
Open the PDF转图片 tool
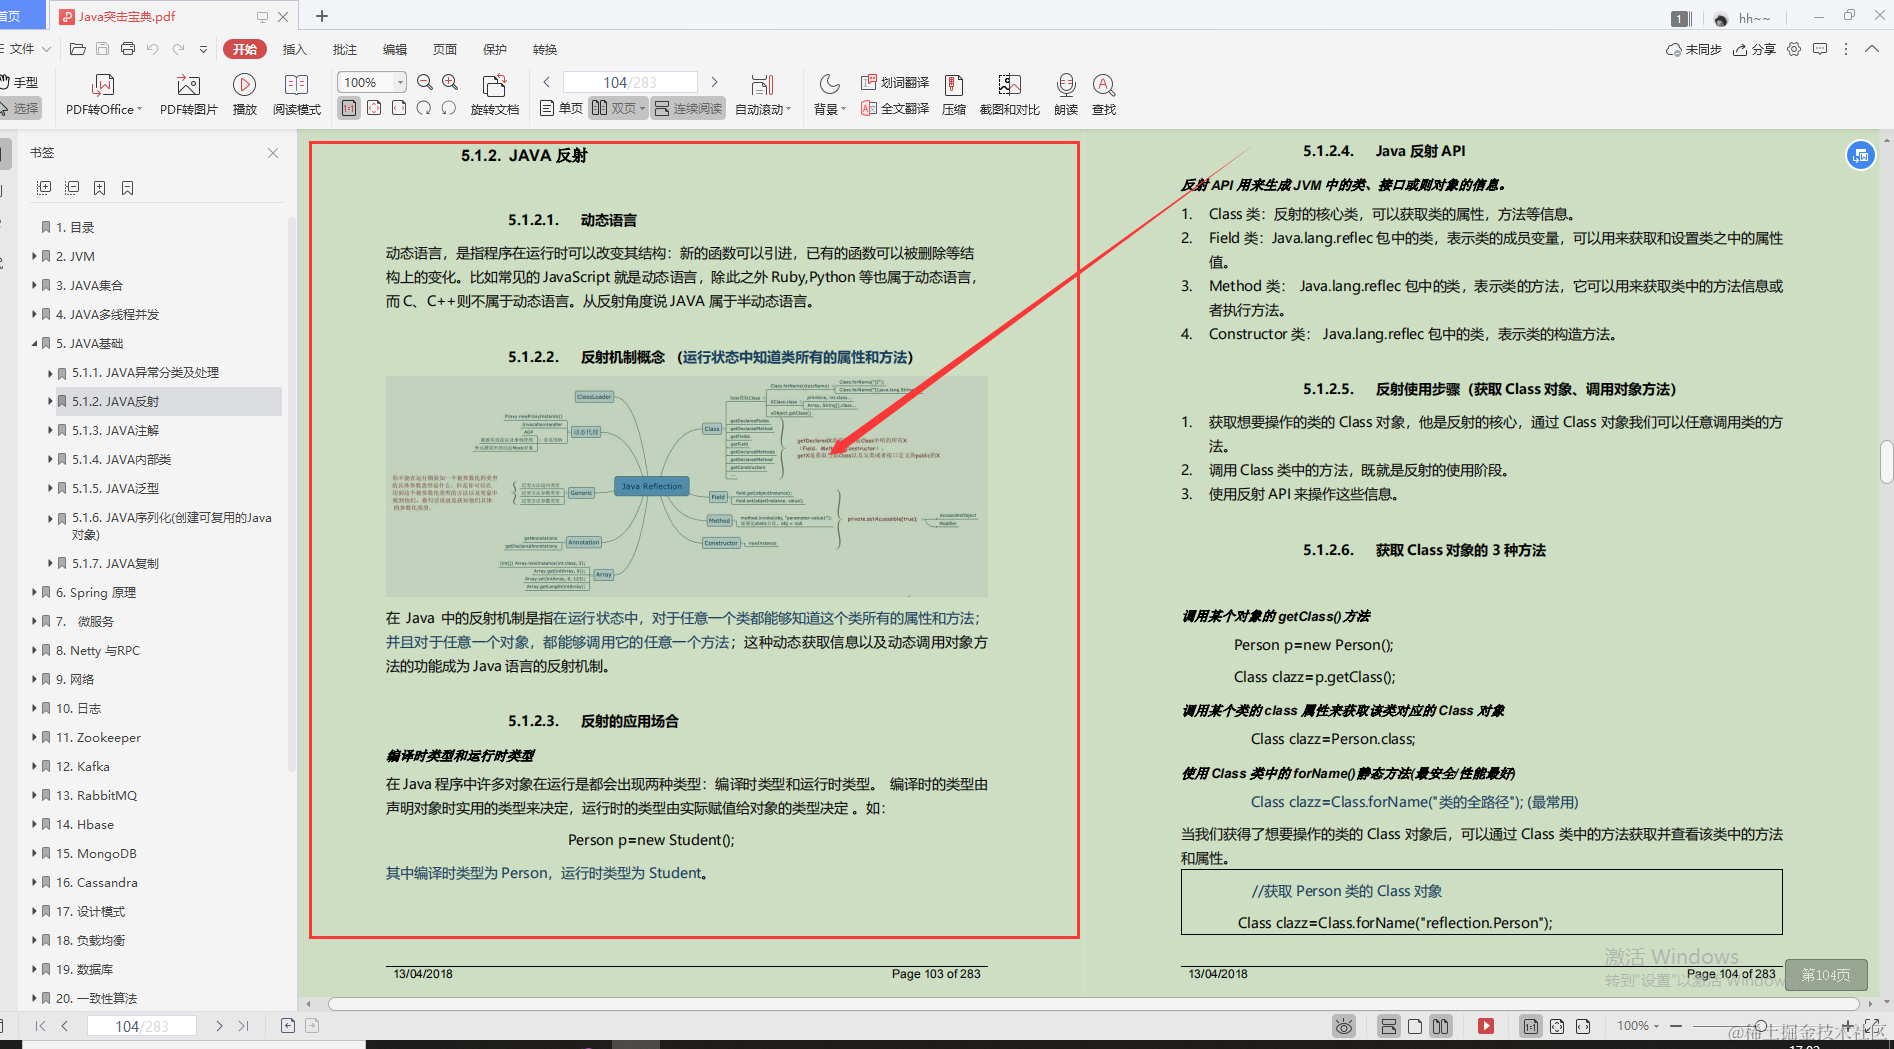point(186,93)
